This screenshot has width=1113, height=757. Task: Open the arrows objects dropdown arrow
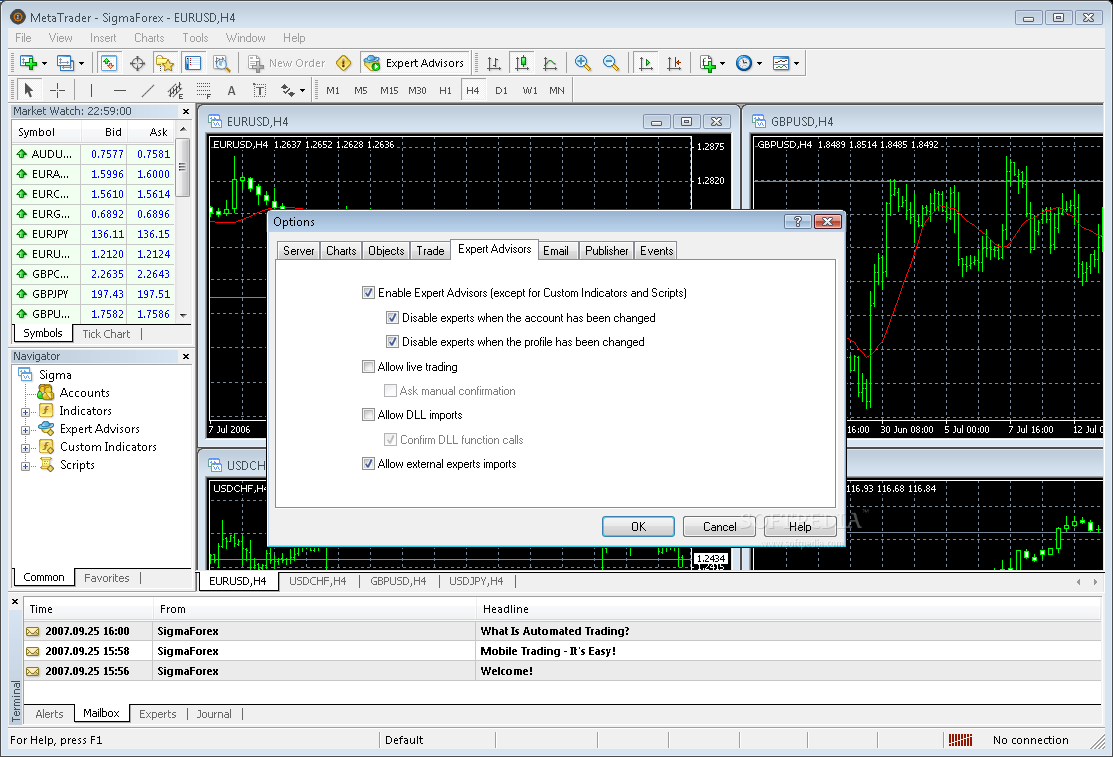pyautogui.click(x=302, y=90)
